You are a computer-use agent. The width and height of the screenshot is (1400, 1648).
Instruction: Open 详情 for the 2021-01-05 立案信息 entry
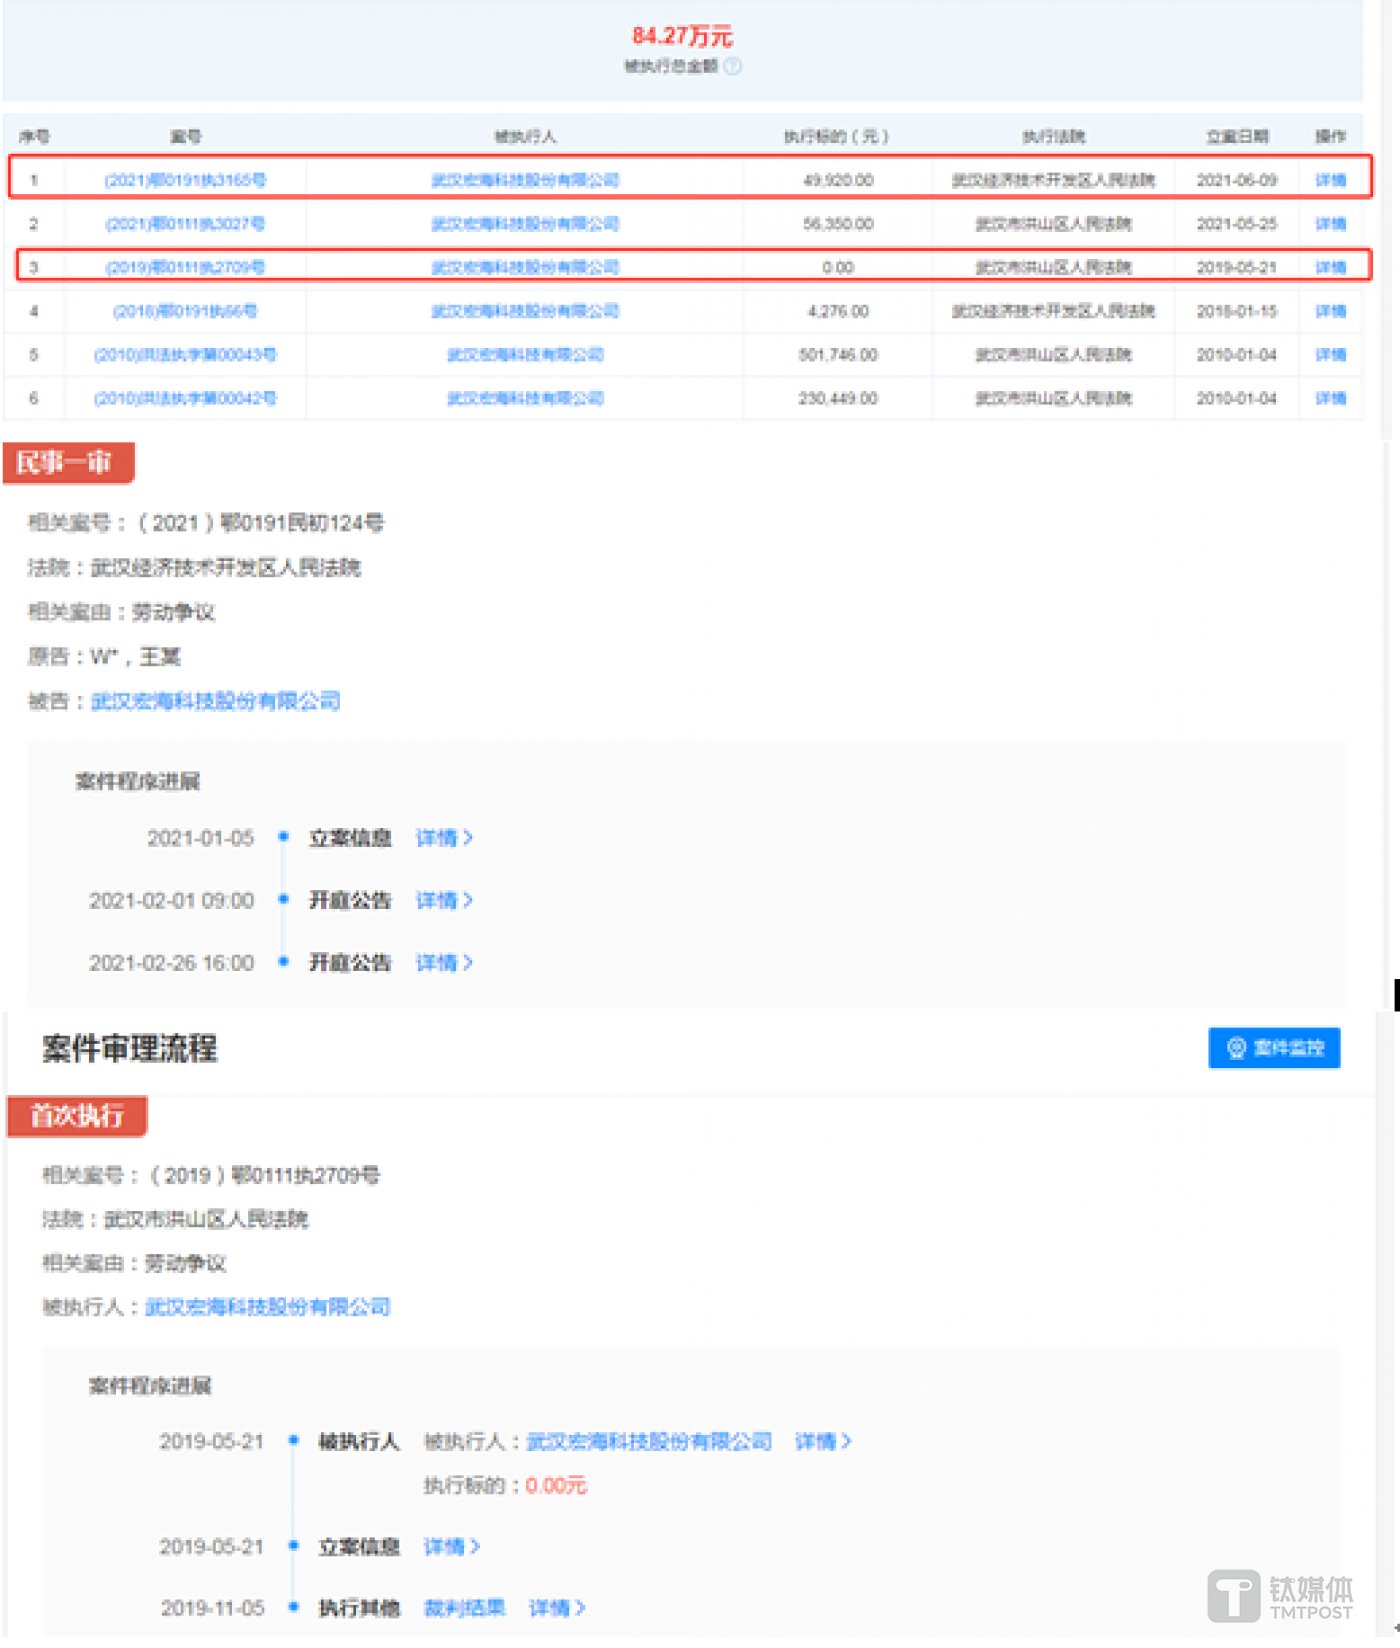coord(444,838)
